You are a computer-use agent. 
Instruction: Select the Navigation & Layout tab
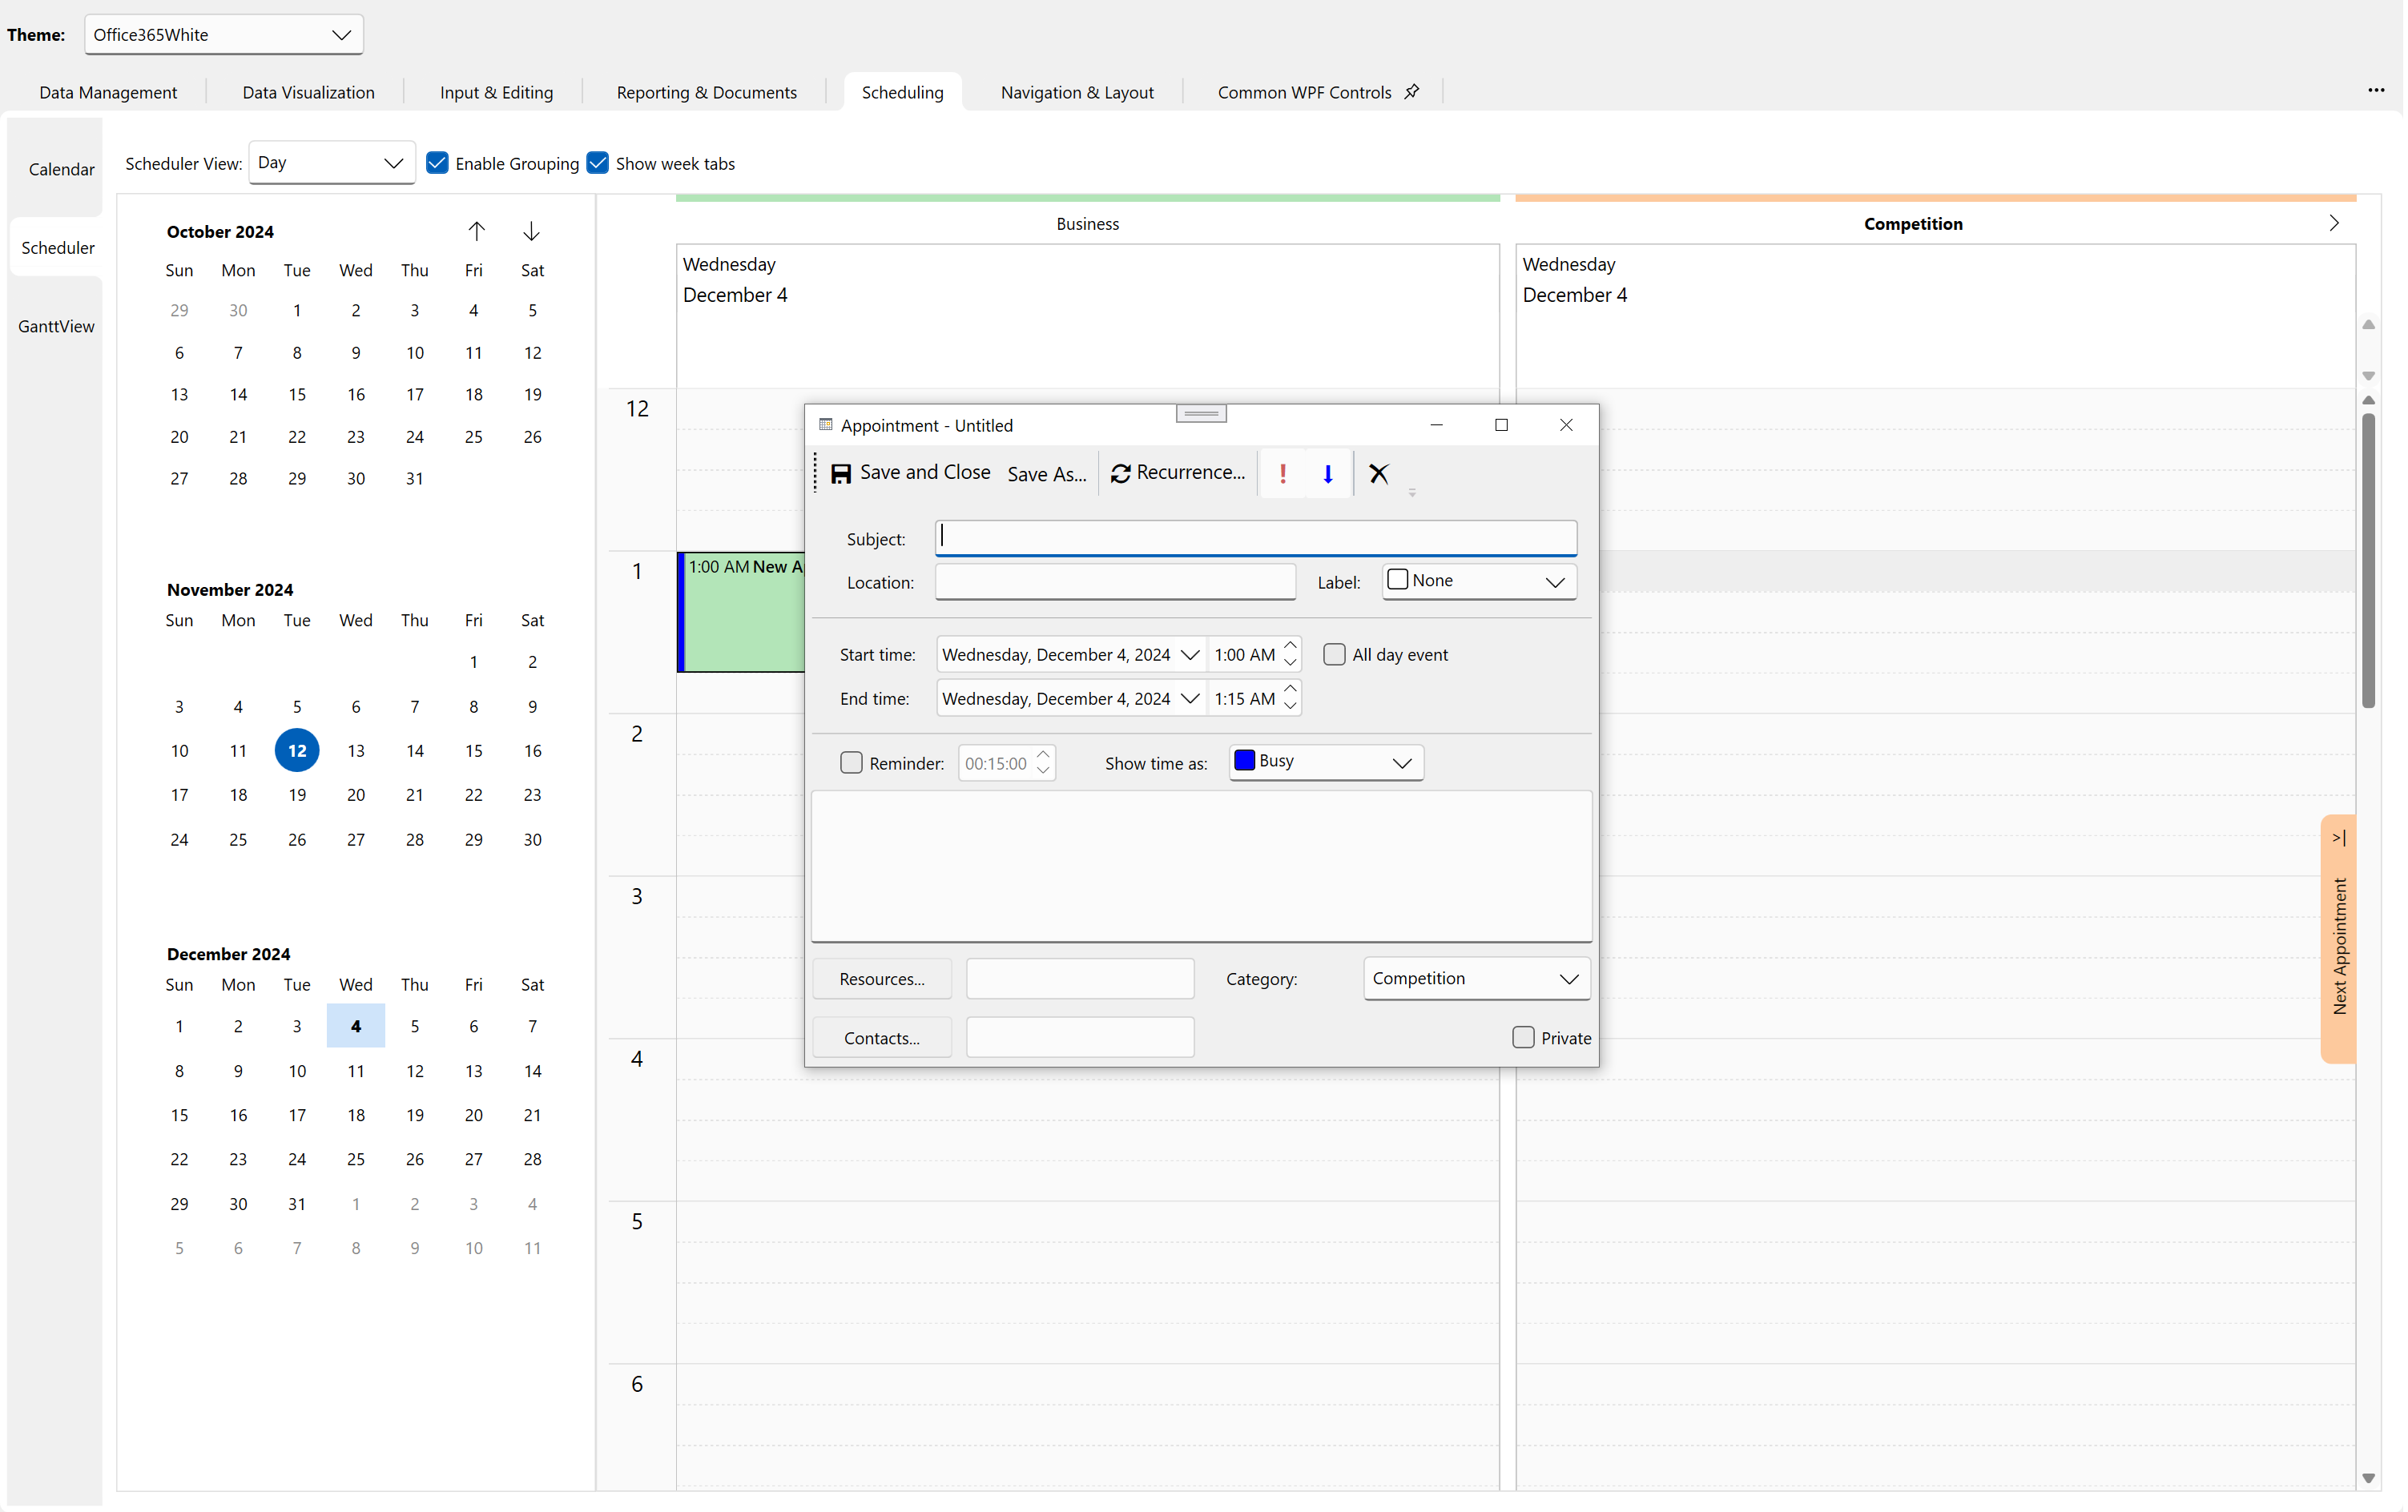[x=1077, y=92]
